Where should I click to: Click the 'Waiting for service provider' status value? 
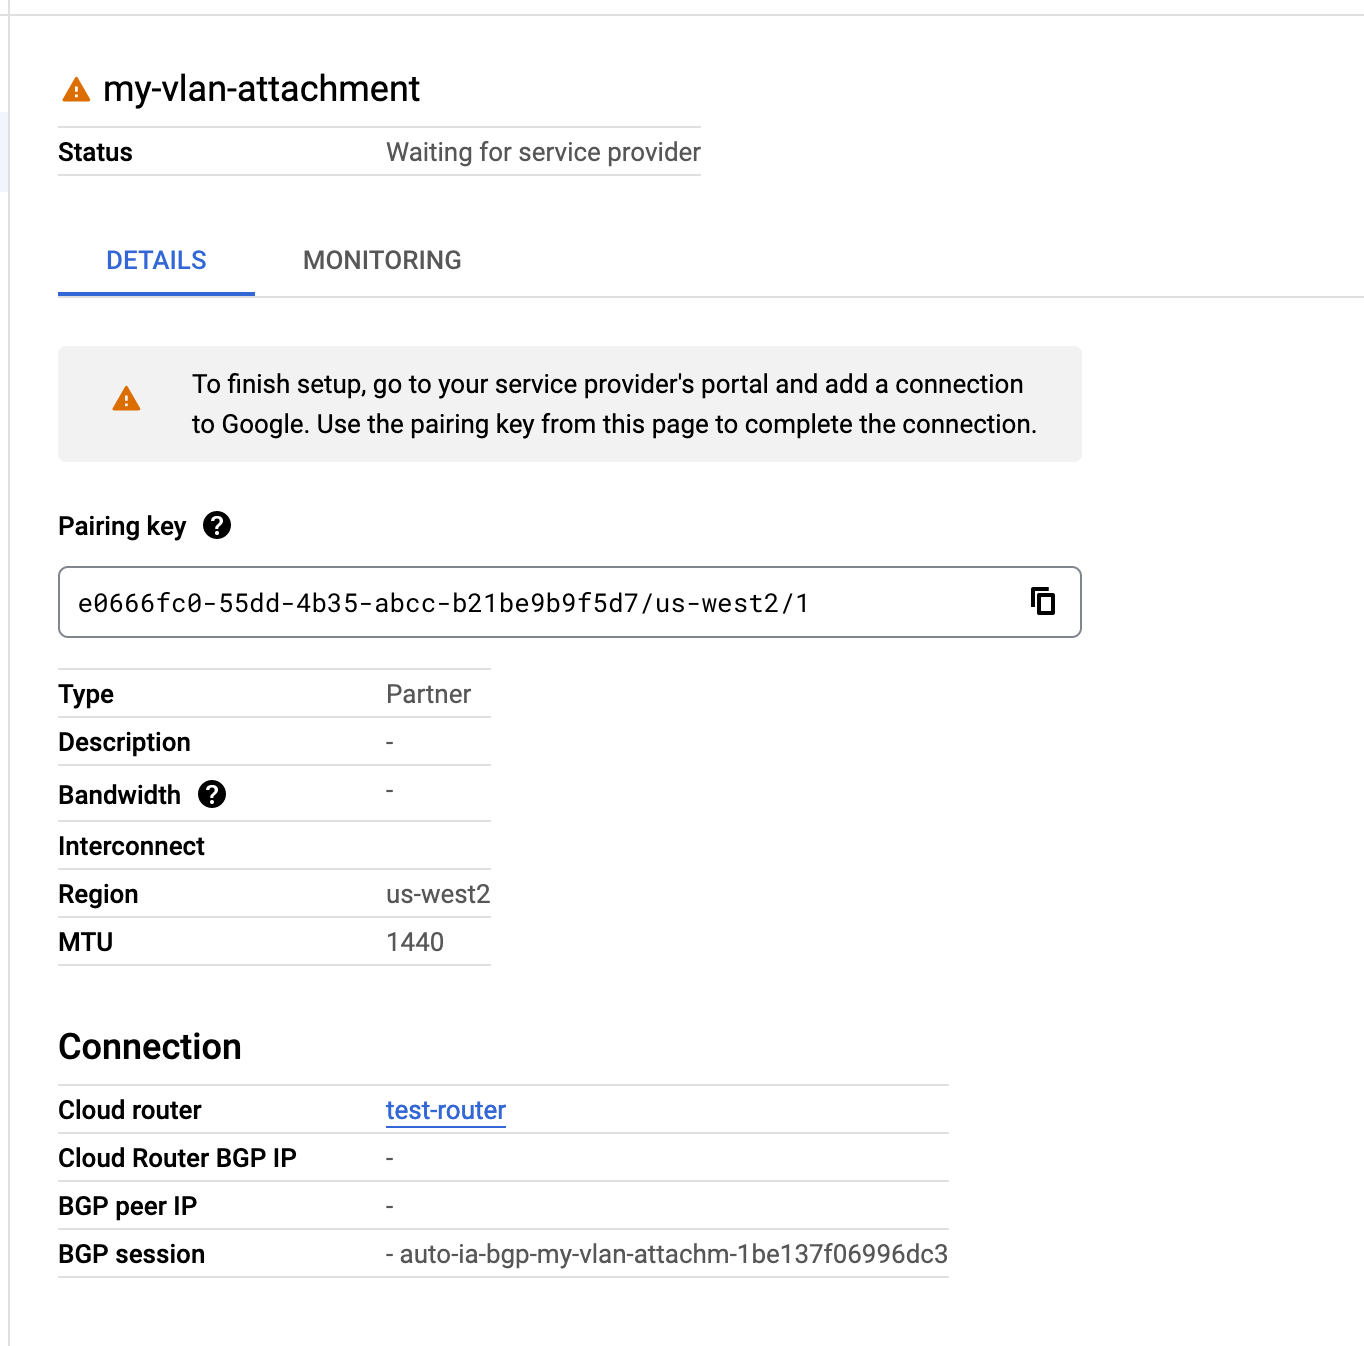[543, 152]
